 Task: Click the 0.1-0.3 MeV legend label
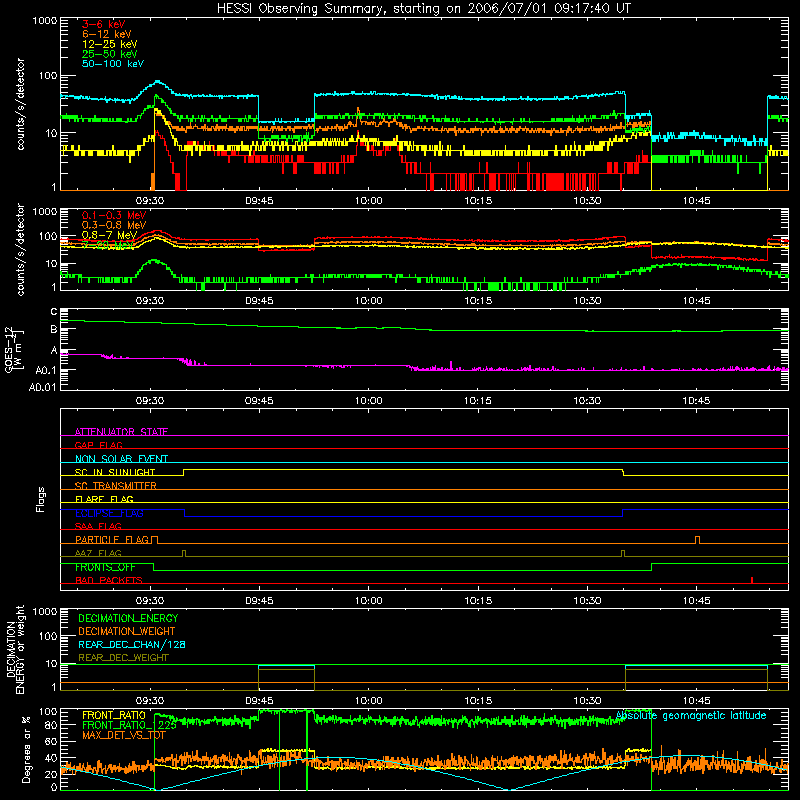(114, 215)
